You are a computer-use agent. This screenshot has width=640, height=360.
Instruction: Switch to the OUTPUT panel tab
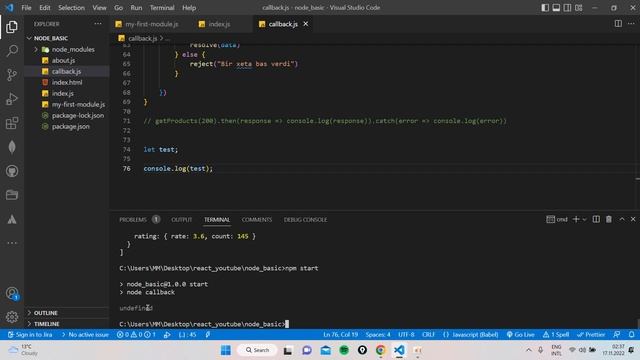point(182,220)
